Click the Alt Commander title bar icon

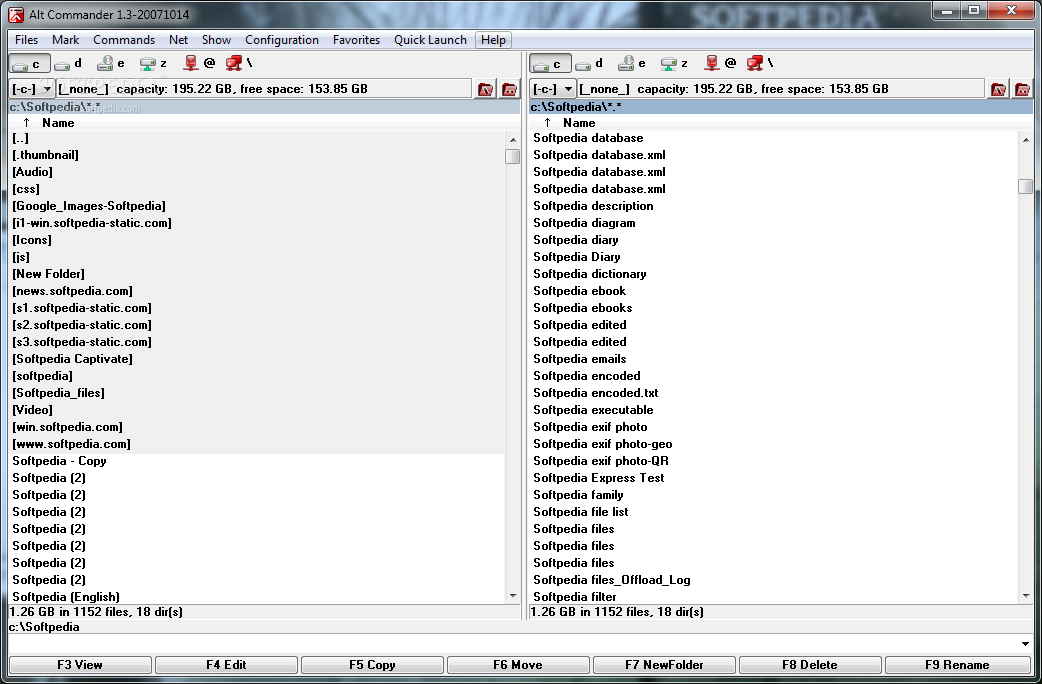click(x=15, y=14)
